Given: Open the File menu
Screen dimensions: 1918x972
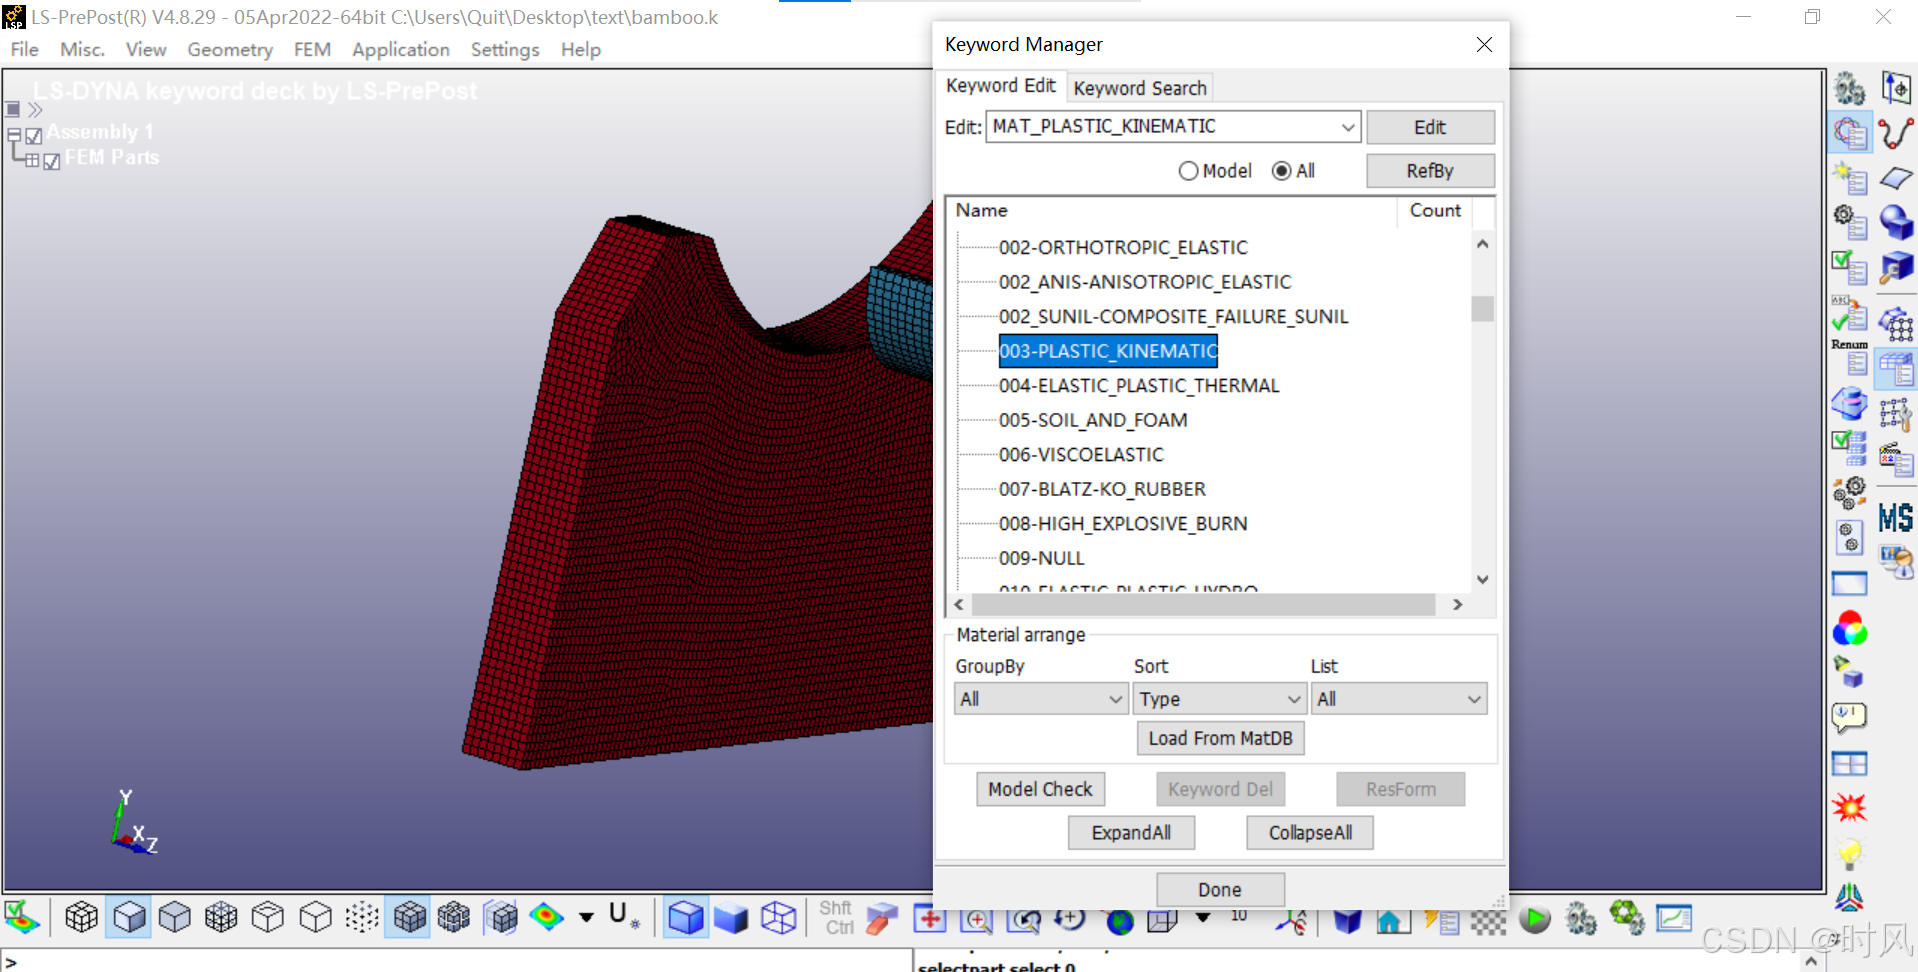Looking at the screenshot, I should click(x=24, y=49).
